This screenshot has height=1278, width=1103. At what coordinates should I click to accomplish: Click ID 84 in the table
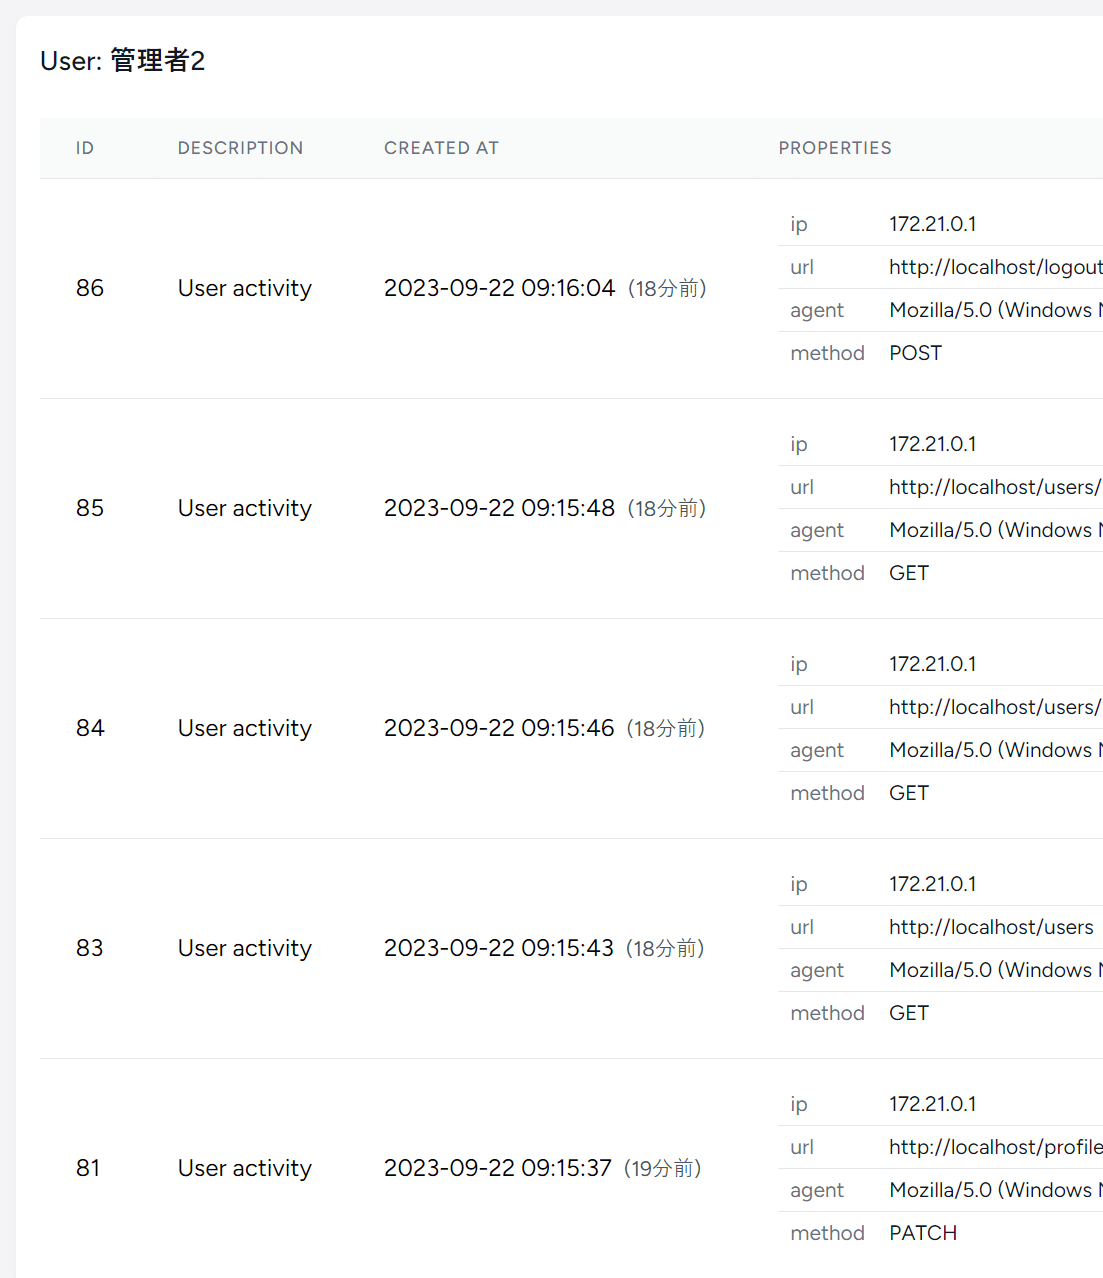[x=90, y=728]
